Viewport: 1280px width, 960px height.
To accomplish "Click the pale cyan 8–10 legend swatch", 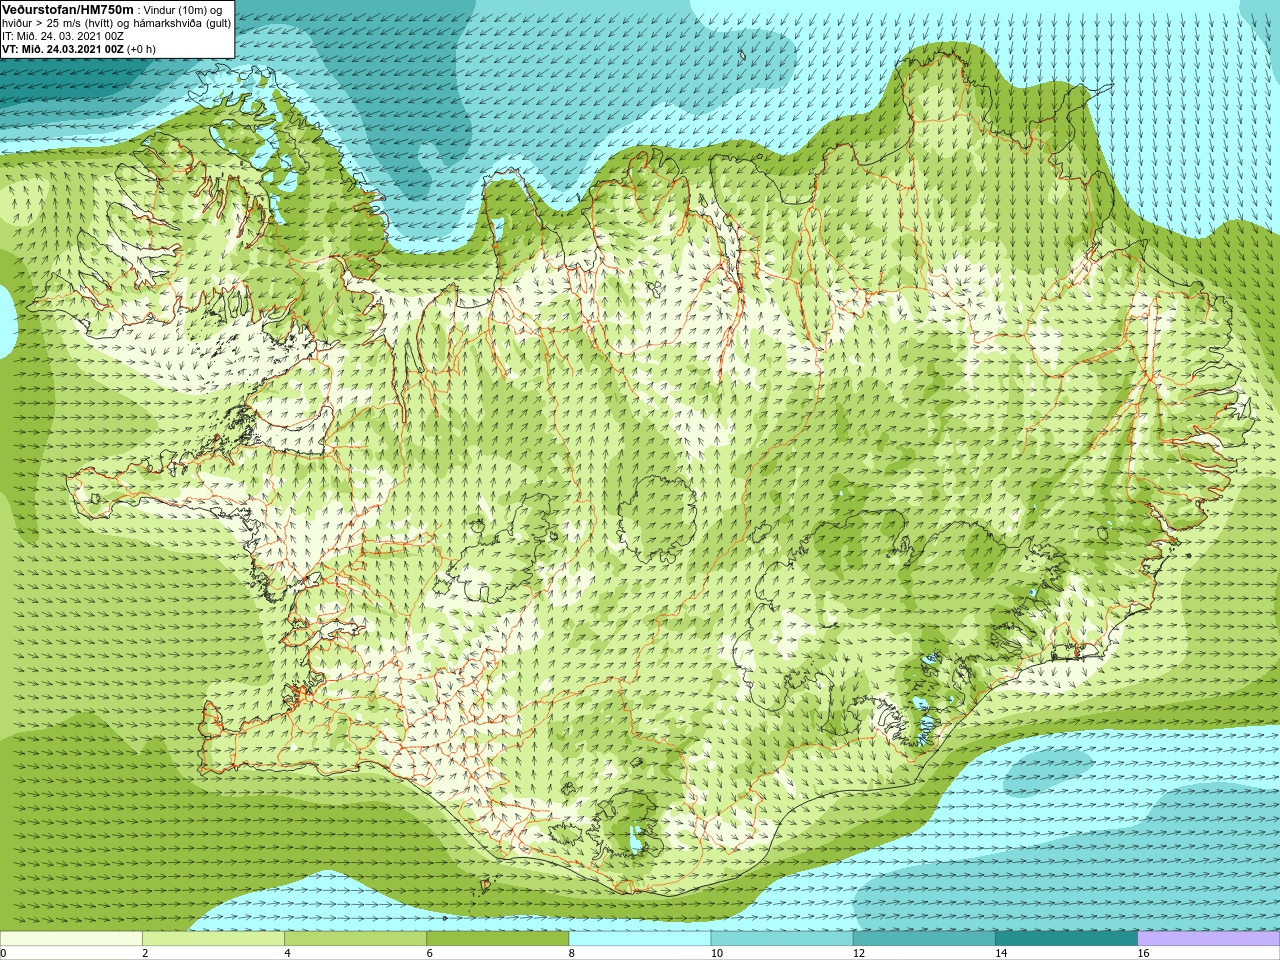I will pos(640,939).
